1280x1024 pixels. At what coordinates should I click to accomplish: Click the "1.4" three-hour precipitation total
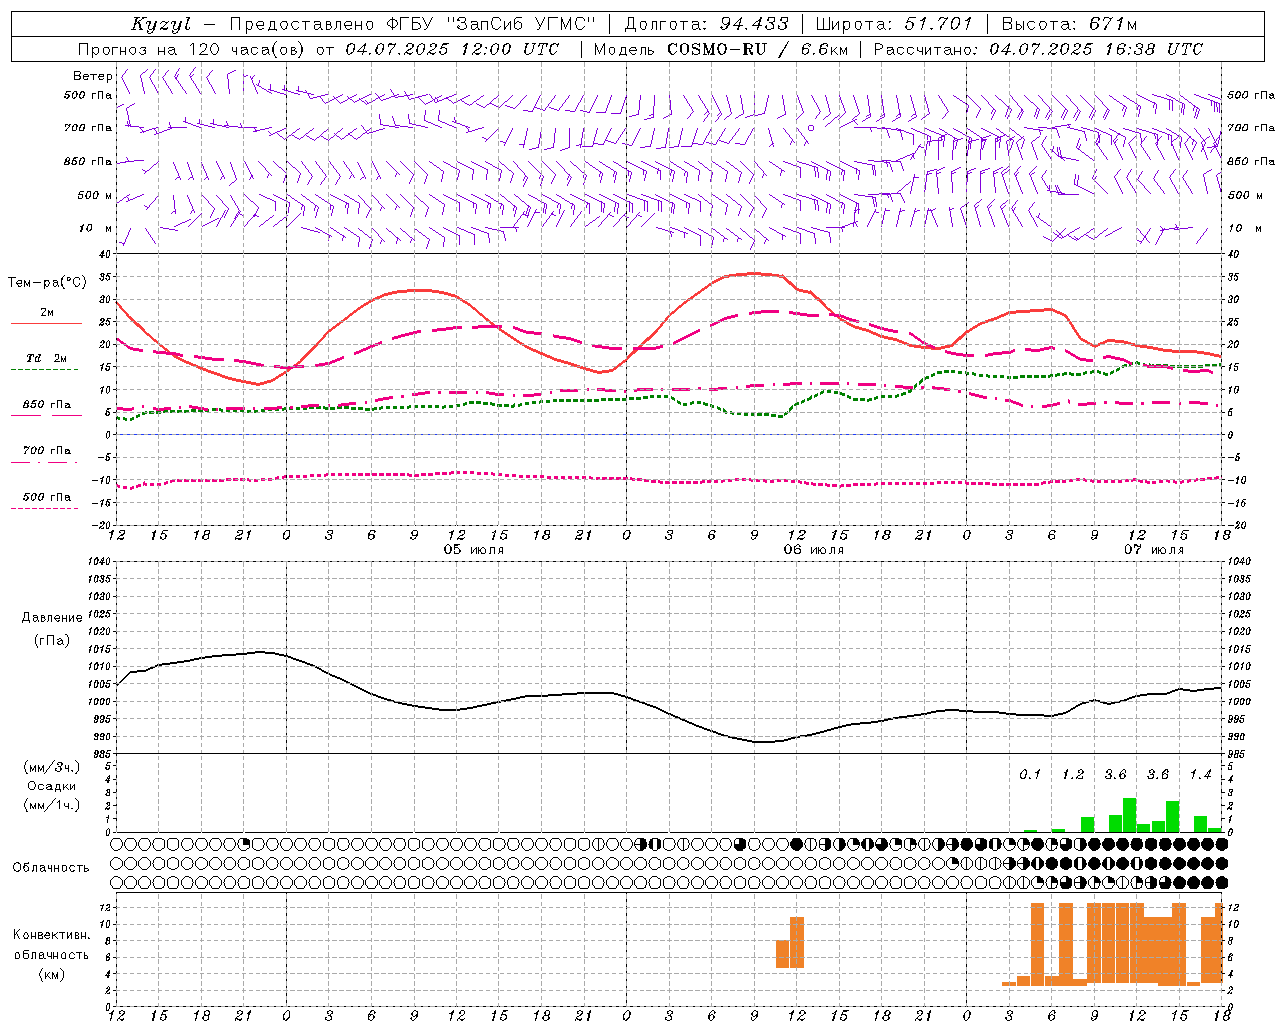click(1200, 774)
